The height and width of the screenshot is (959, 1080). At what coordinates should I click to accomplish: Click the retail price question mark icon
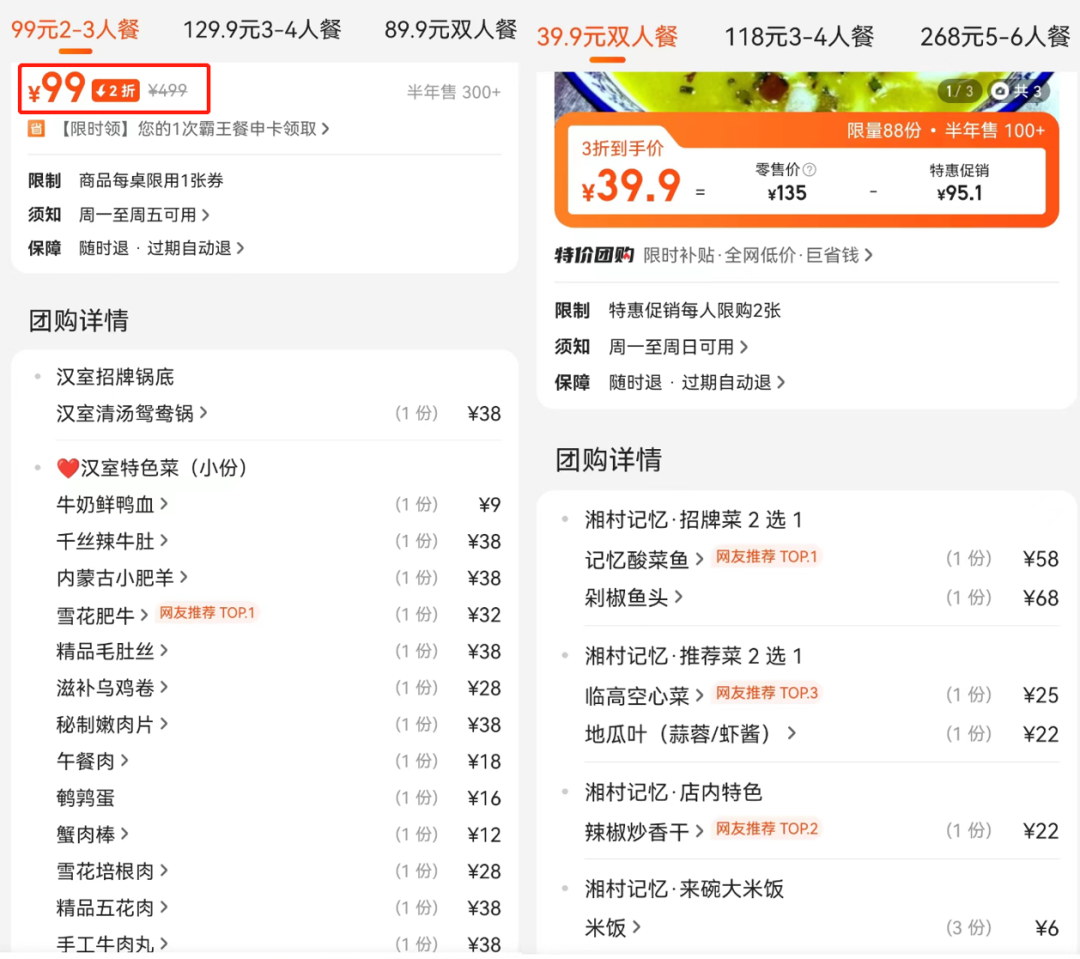click(x=809, y=170)
